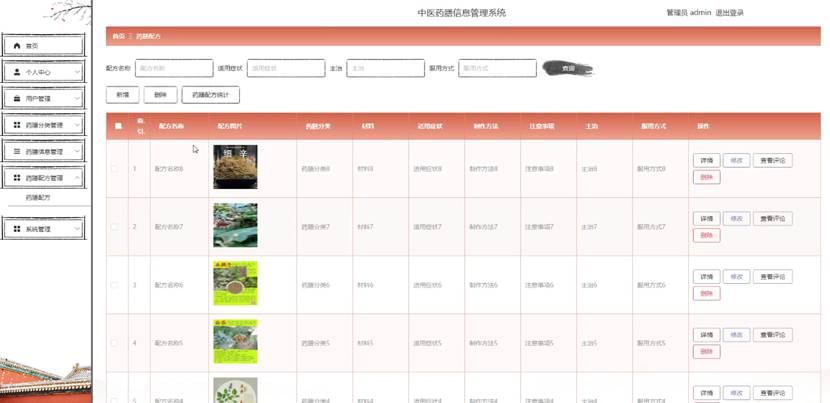
Task: Go to 首页 in the sidebar
Action: click(43, 46)
